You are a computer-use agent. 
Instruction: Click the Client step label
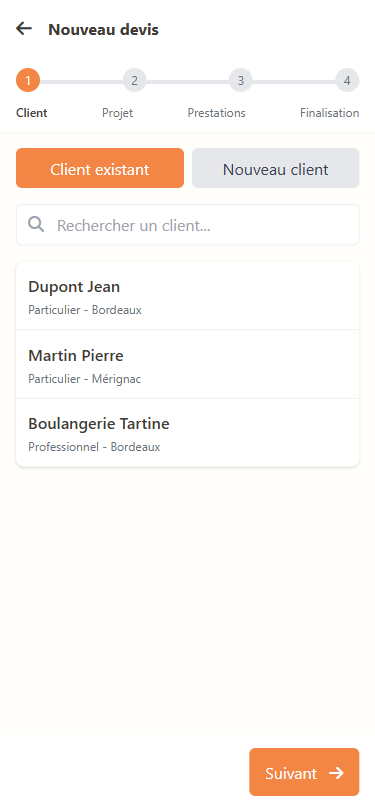pos(32,113)
